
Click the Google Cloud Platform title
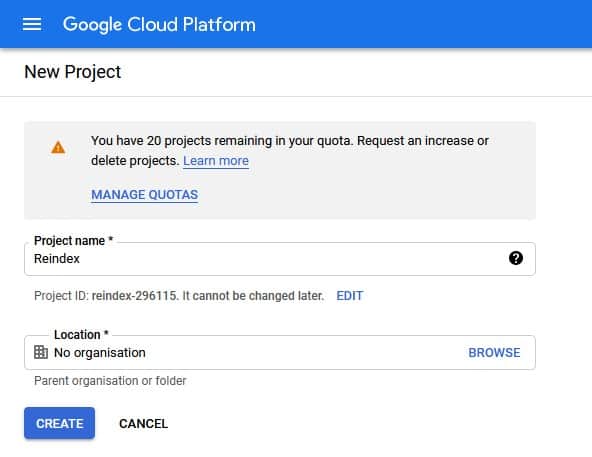click(159, 25)
